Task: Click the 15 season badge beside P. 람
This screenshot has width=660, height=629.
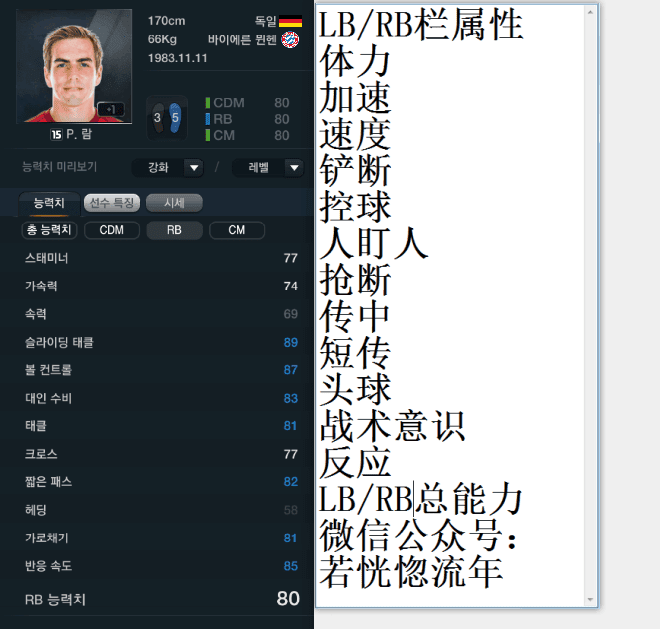Action: point(56,135)
